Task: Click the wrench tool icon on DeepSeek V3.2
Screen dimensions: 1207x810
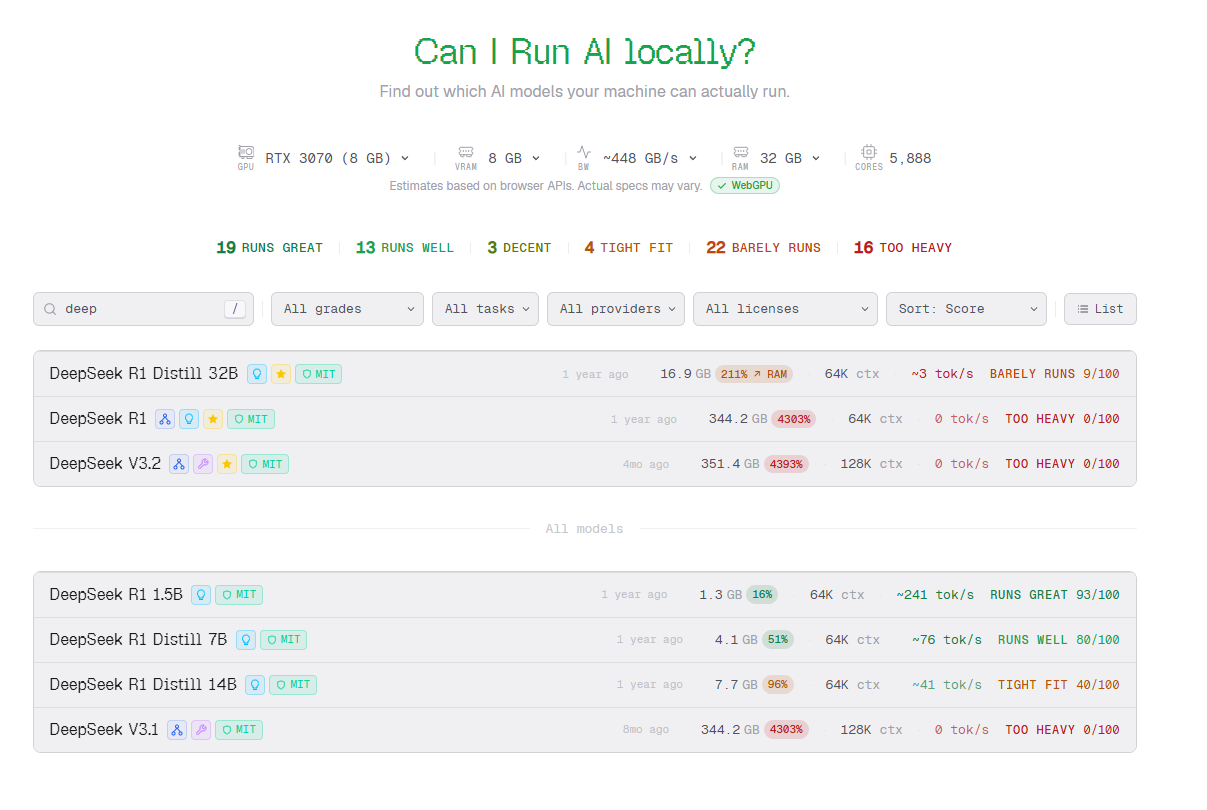Action: 203,464
